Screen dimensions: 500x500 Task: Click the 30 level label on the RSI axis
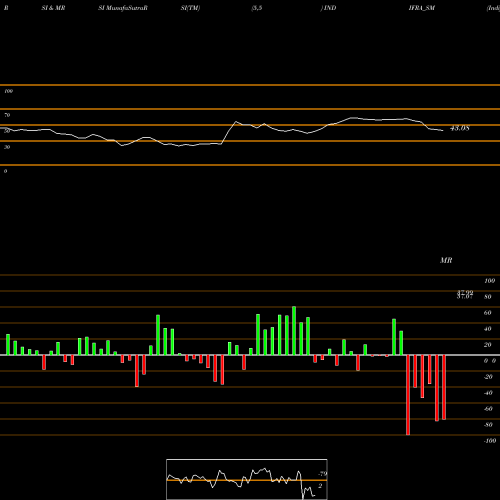coord(7,147)
